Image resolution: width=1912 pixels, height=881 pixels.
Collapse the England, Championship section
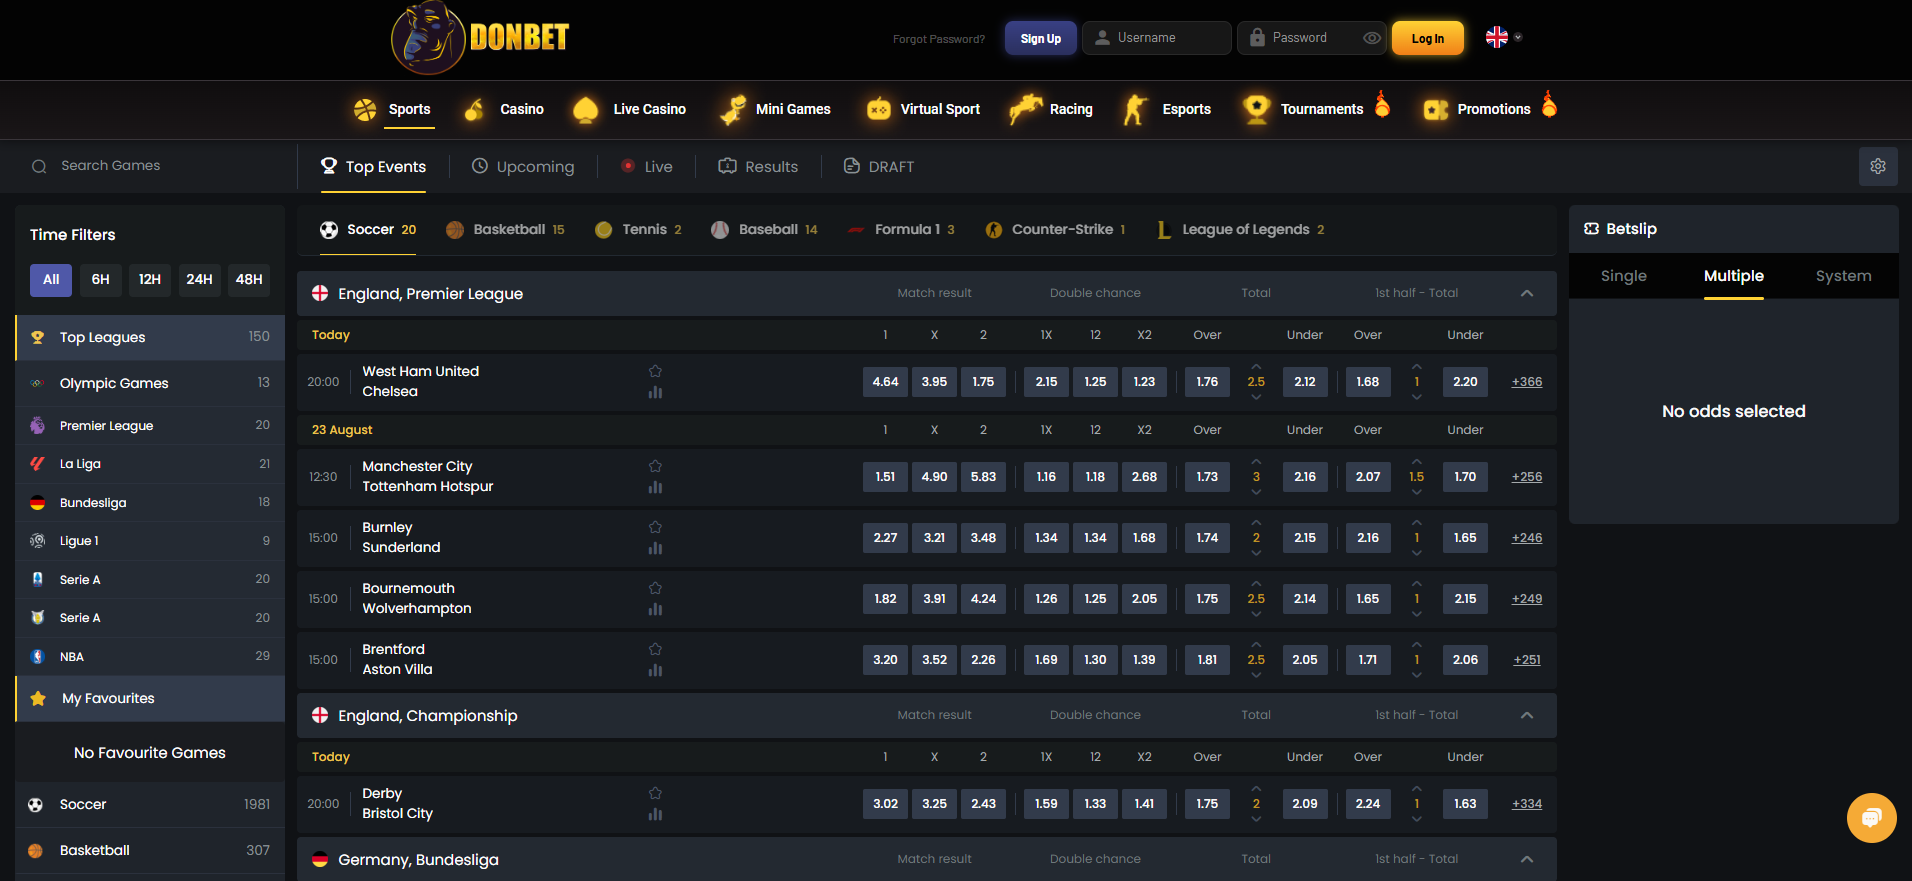(1526, 716)
